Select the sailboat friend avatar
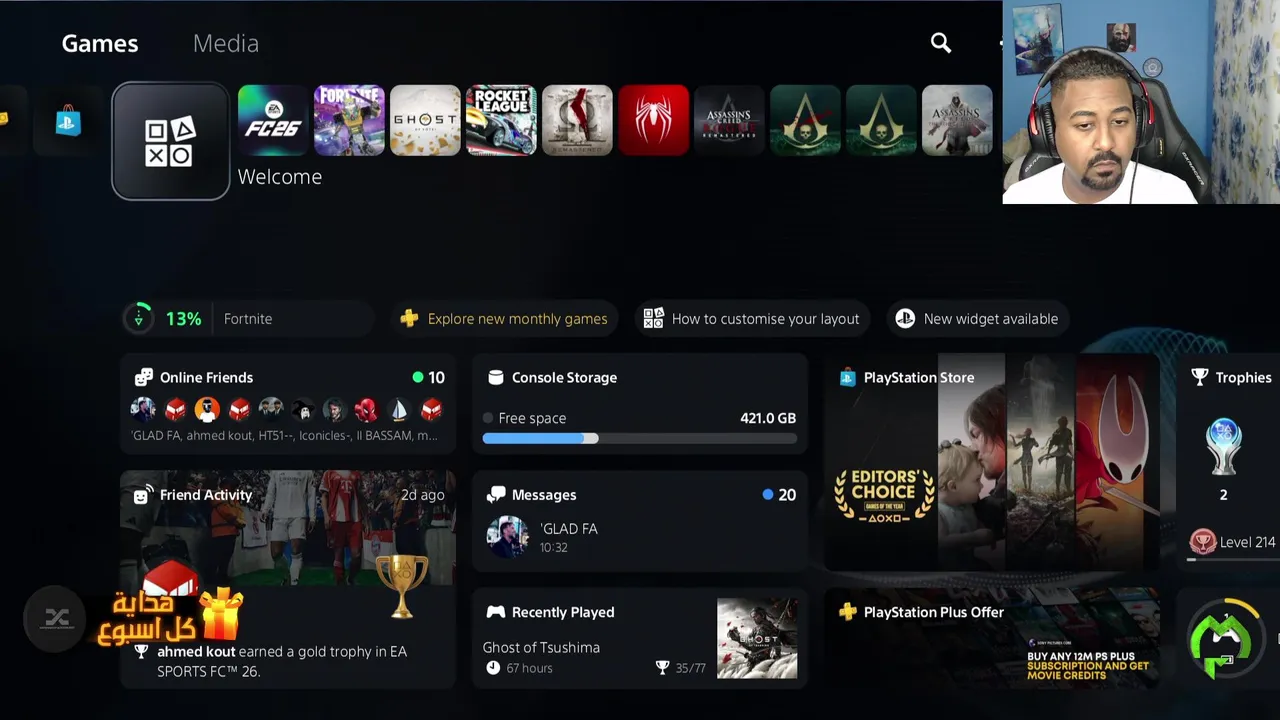Screen dimensions: 1280x720 pyautogui.click(x=399, y=408)
